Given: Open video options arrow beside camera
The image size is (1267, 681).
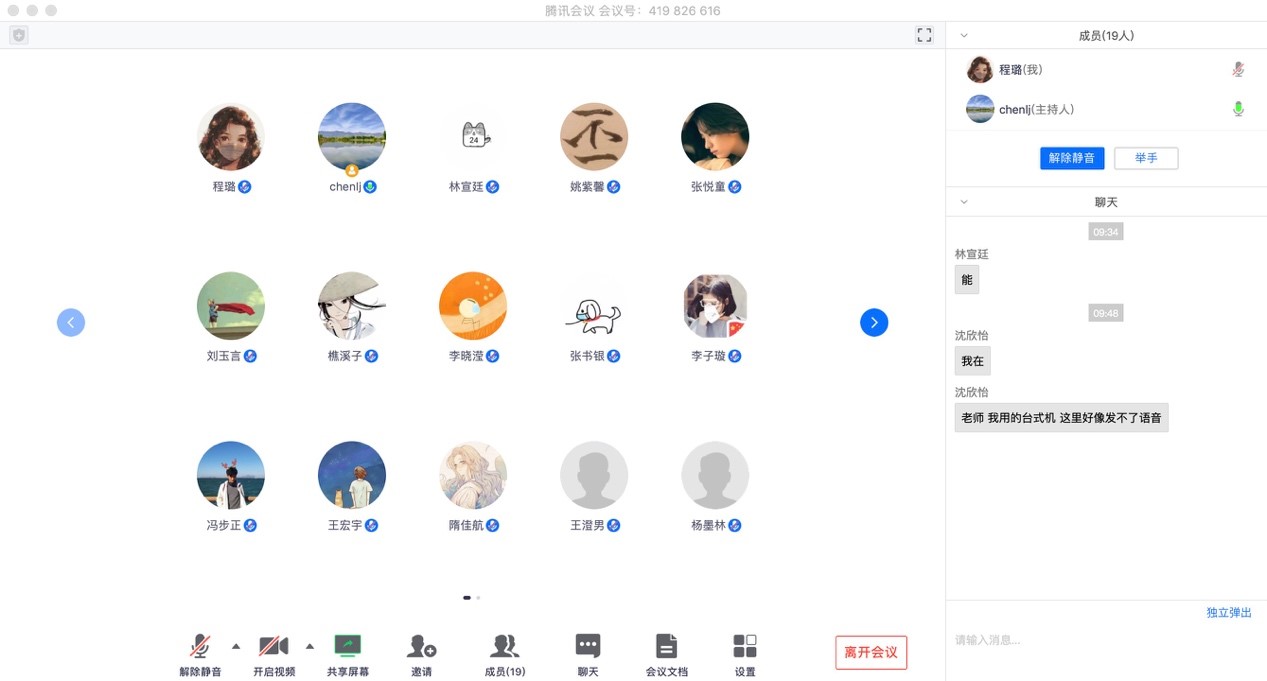Looking at the screenshot, I should 310,645.
